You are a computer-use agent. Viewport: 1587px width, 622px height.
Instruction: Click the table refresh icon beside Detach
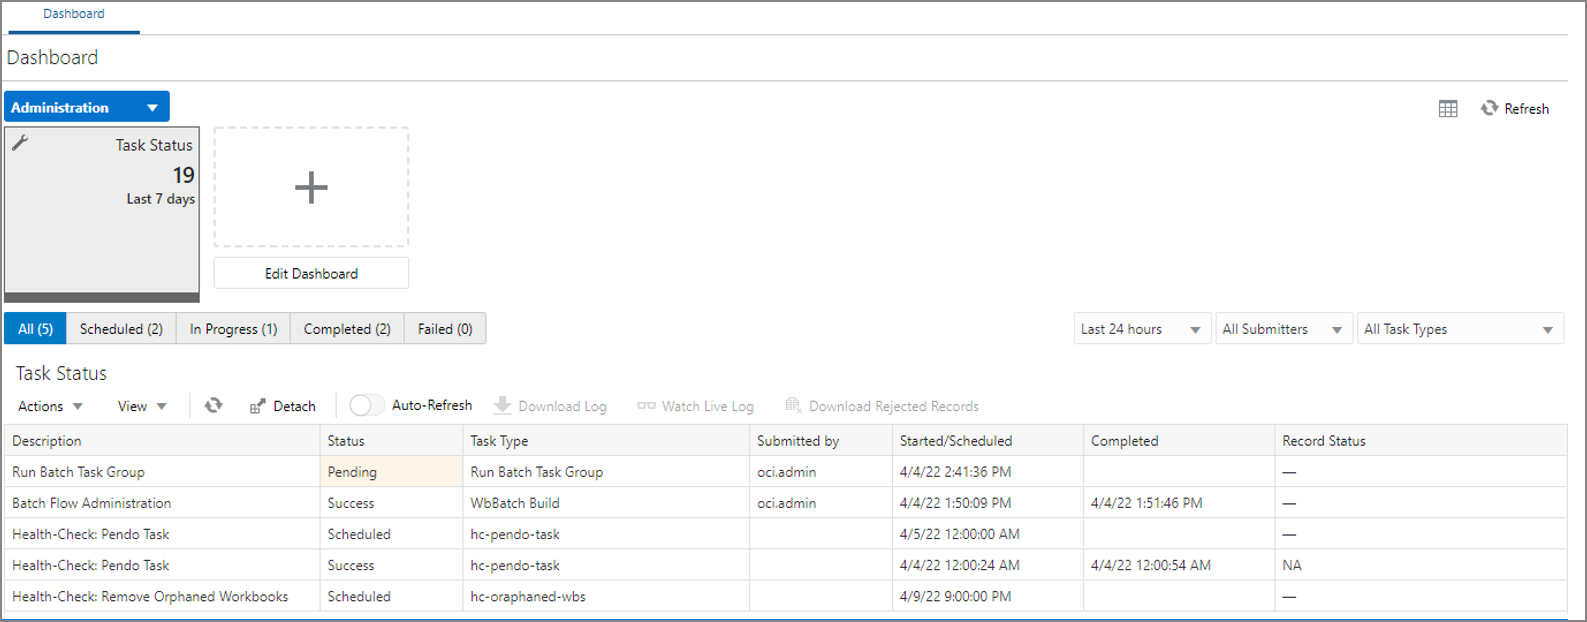213,405
